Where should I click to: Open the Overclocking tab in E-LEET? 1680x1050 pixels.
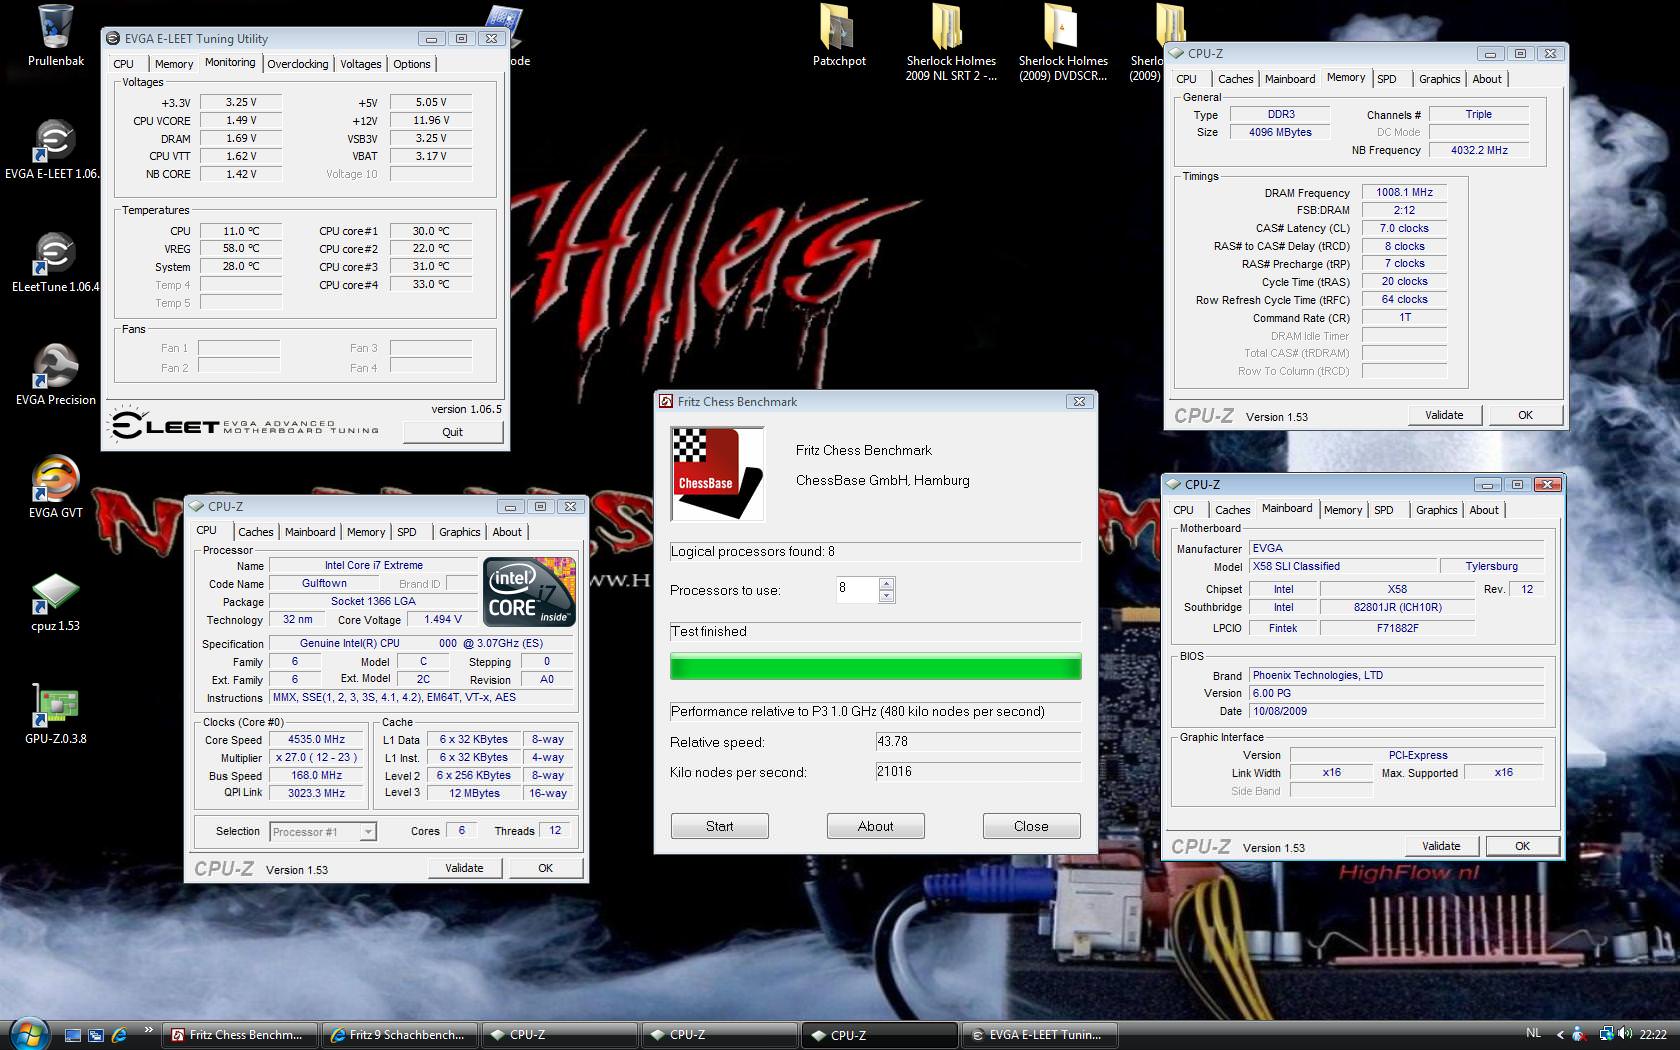298,64
